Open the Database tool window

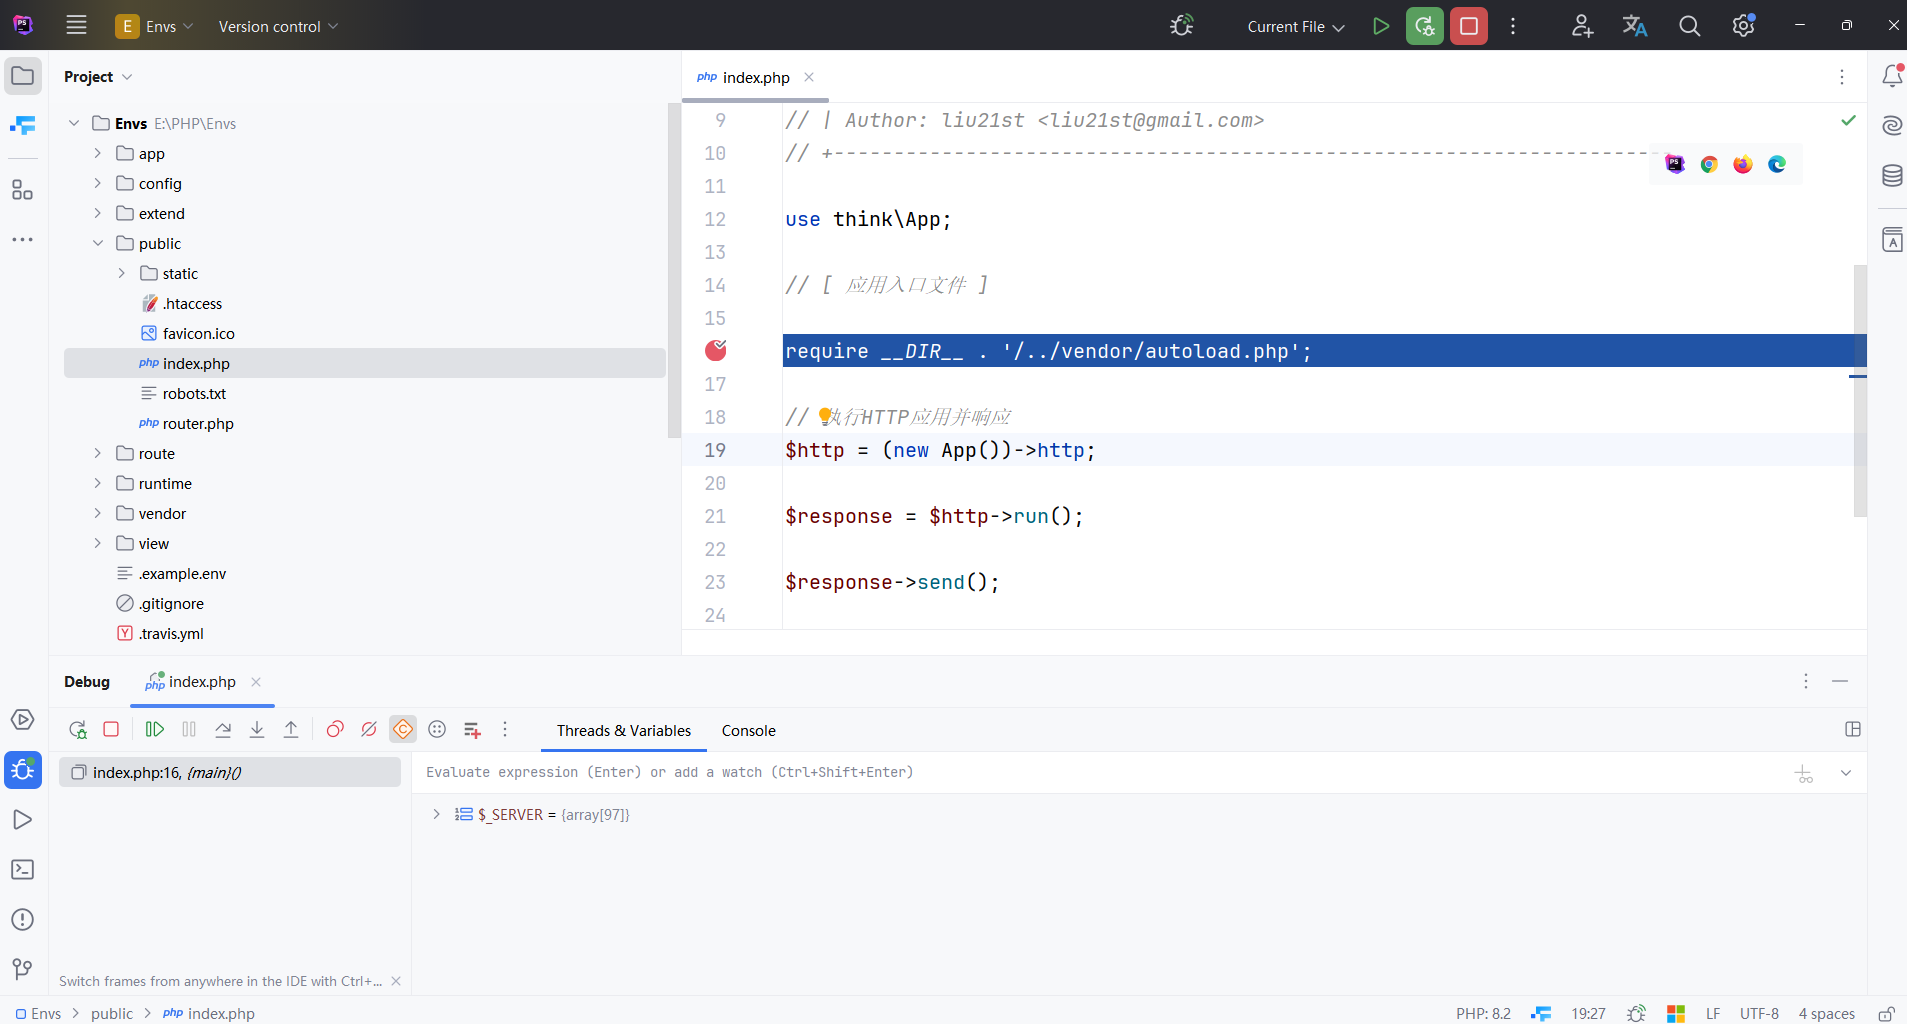click(x=1892, y=176)
